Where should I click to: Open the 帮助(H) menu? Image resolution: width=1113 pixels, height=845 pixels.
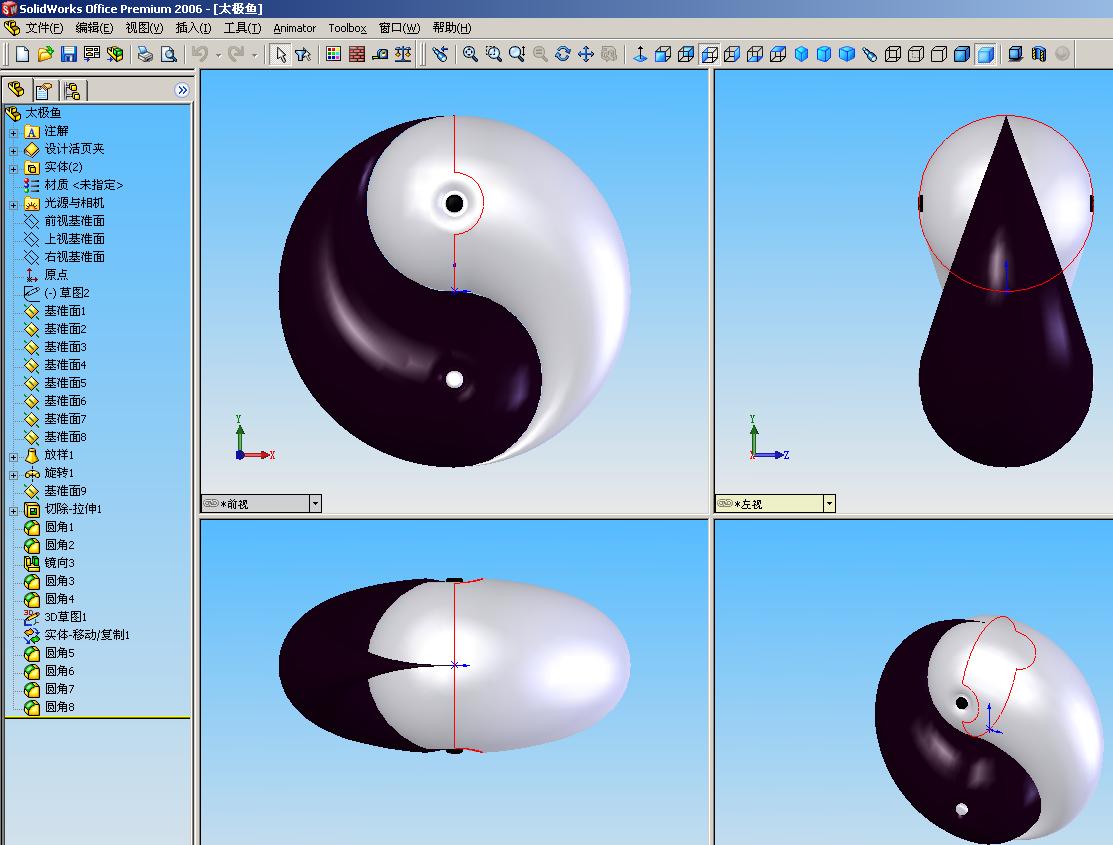pos(451,28)
